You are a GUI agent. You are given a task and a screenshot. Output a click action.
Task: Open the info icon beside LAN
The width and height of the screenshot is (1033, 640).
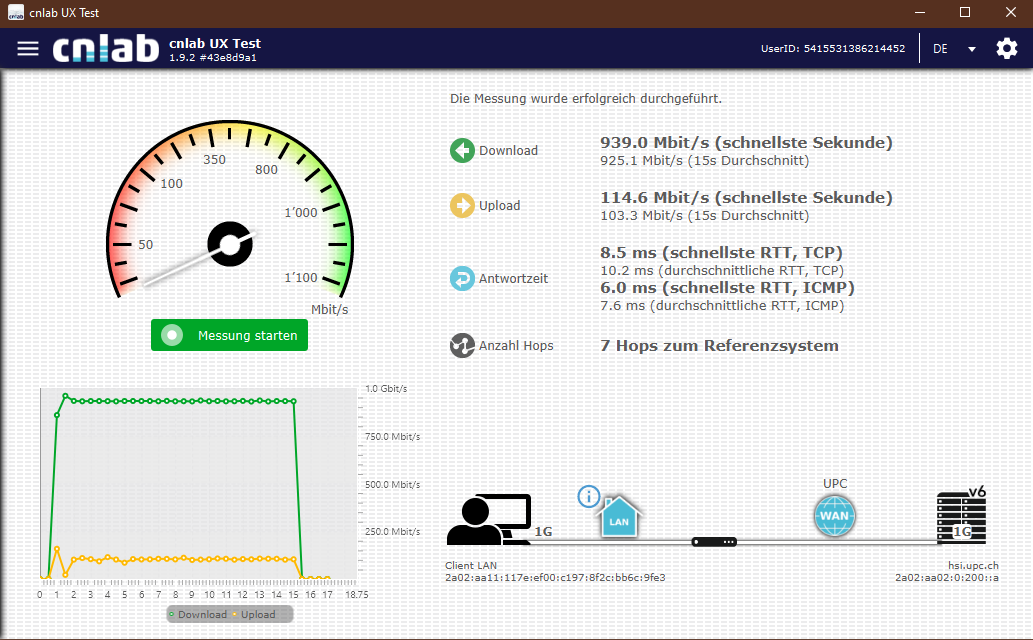[588, 496]
